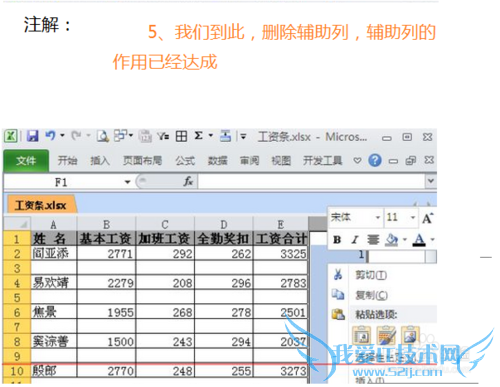Click the Save icon in quick access toolbar

click(32, 136)
